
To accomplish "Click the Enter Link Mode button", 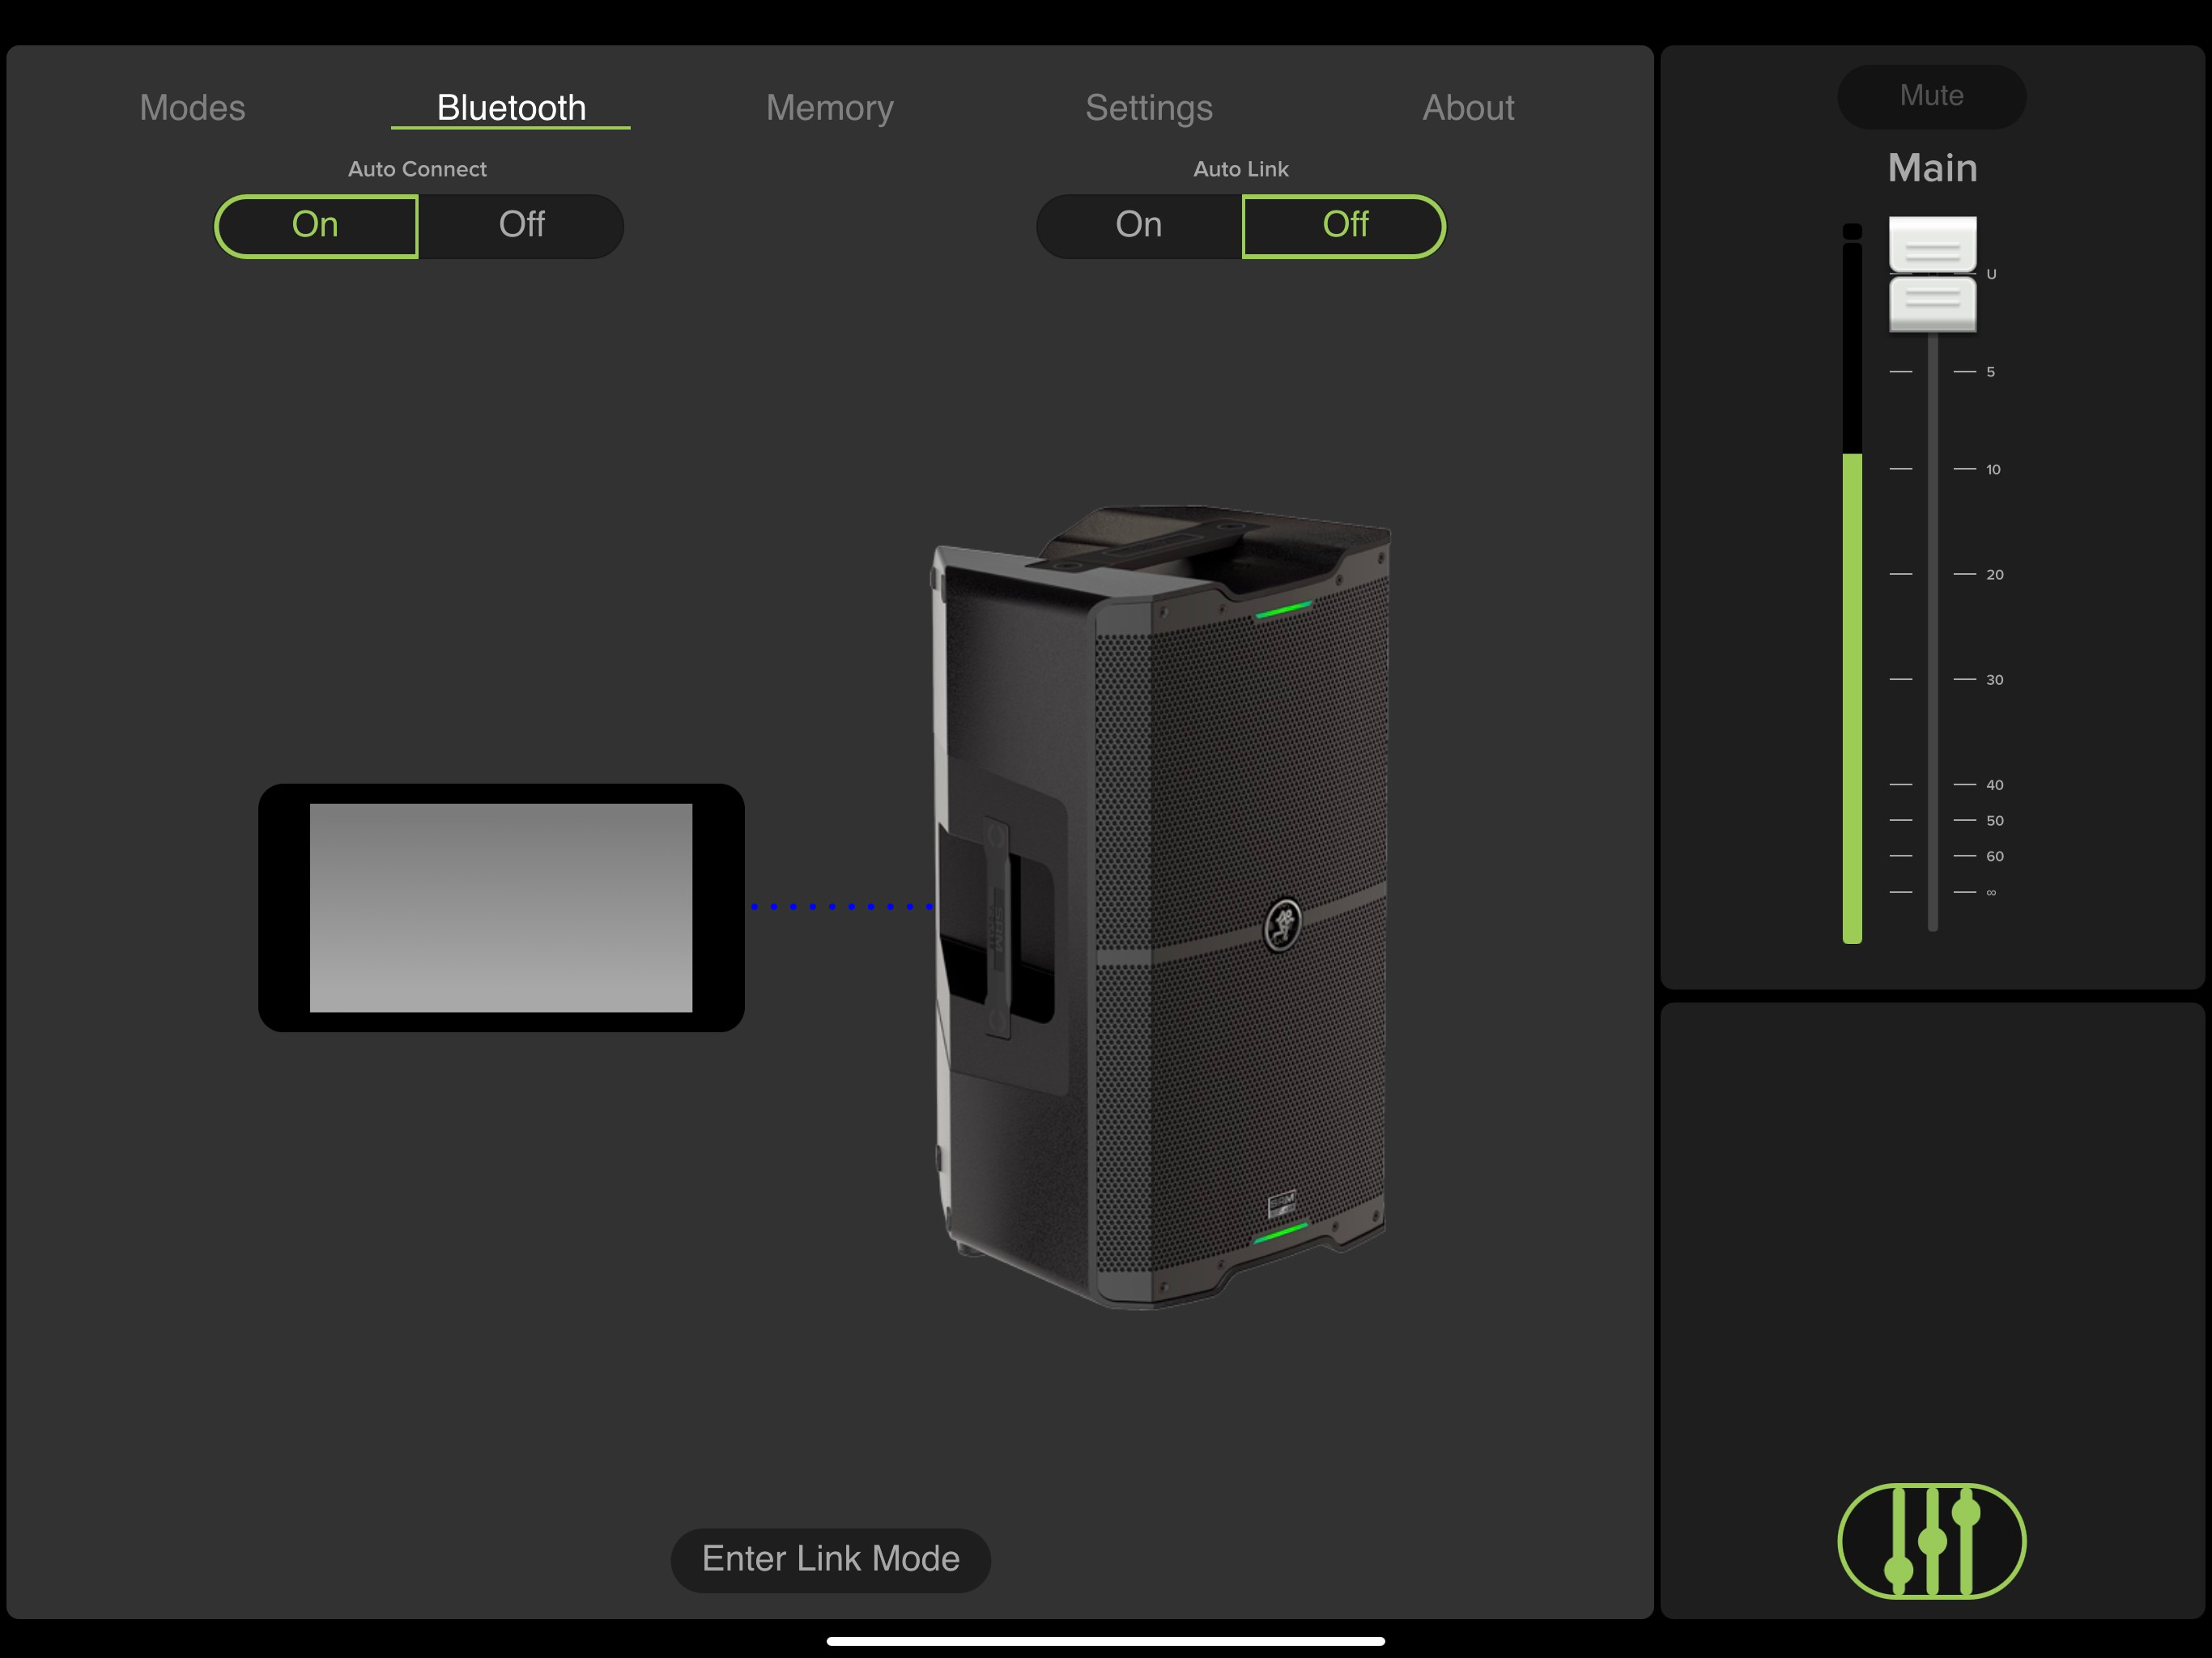I will tap(830, 1559).
